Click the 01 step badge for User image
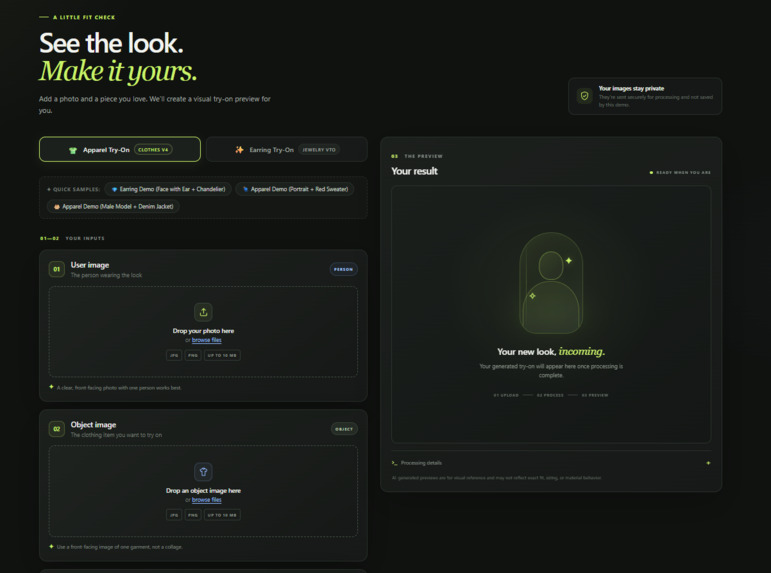The image size is (771, 573). point(57,269)
